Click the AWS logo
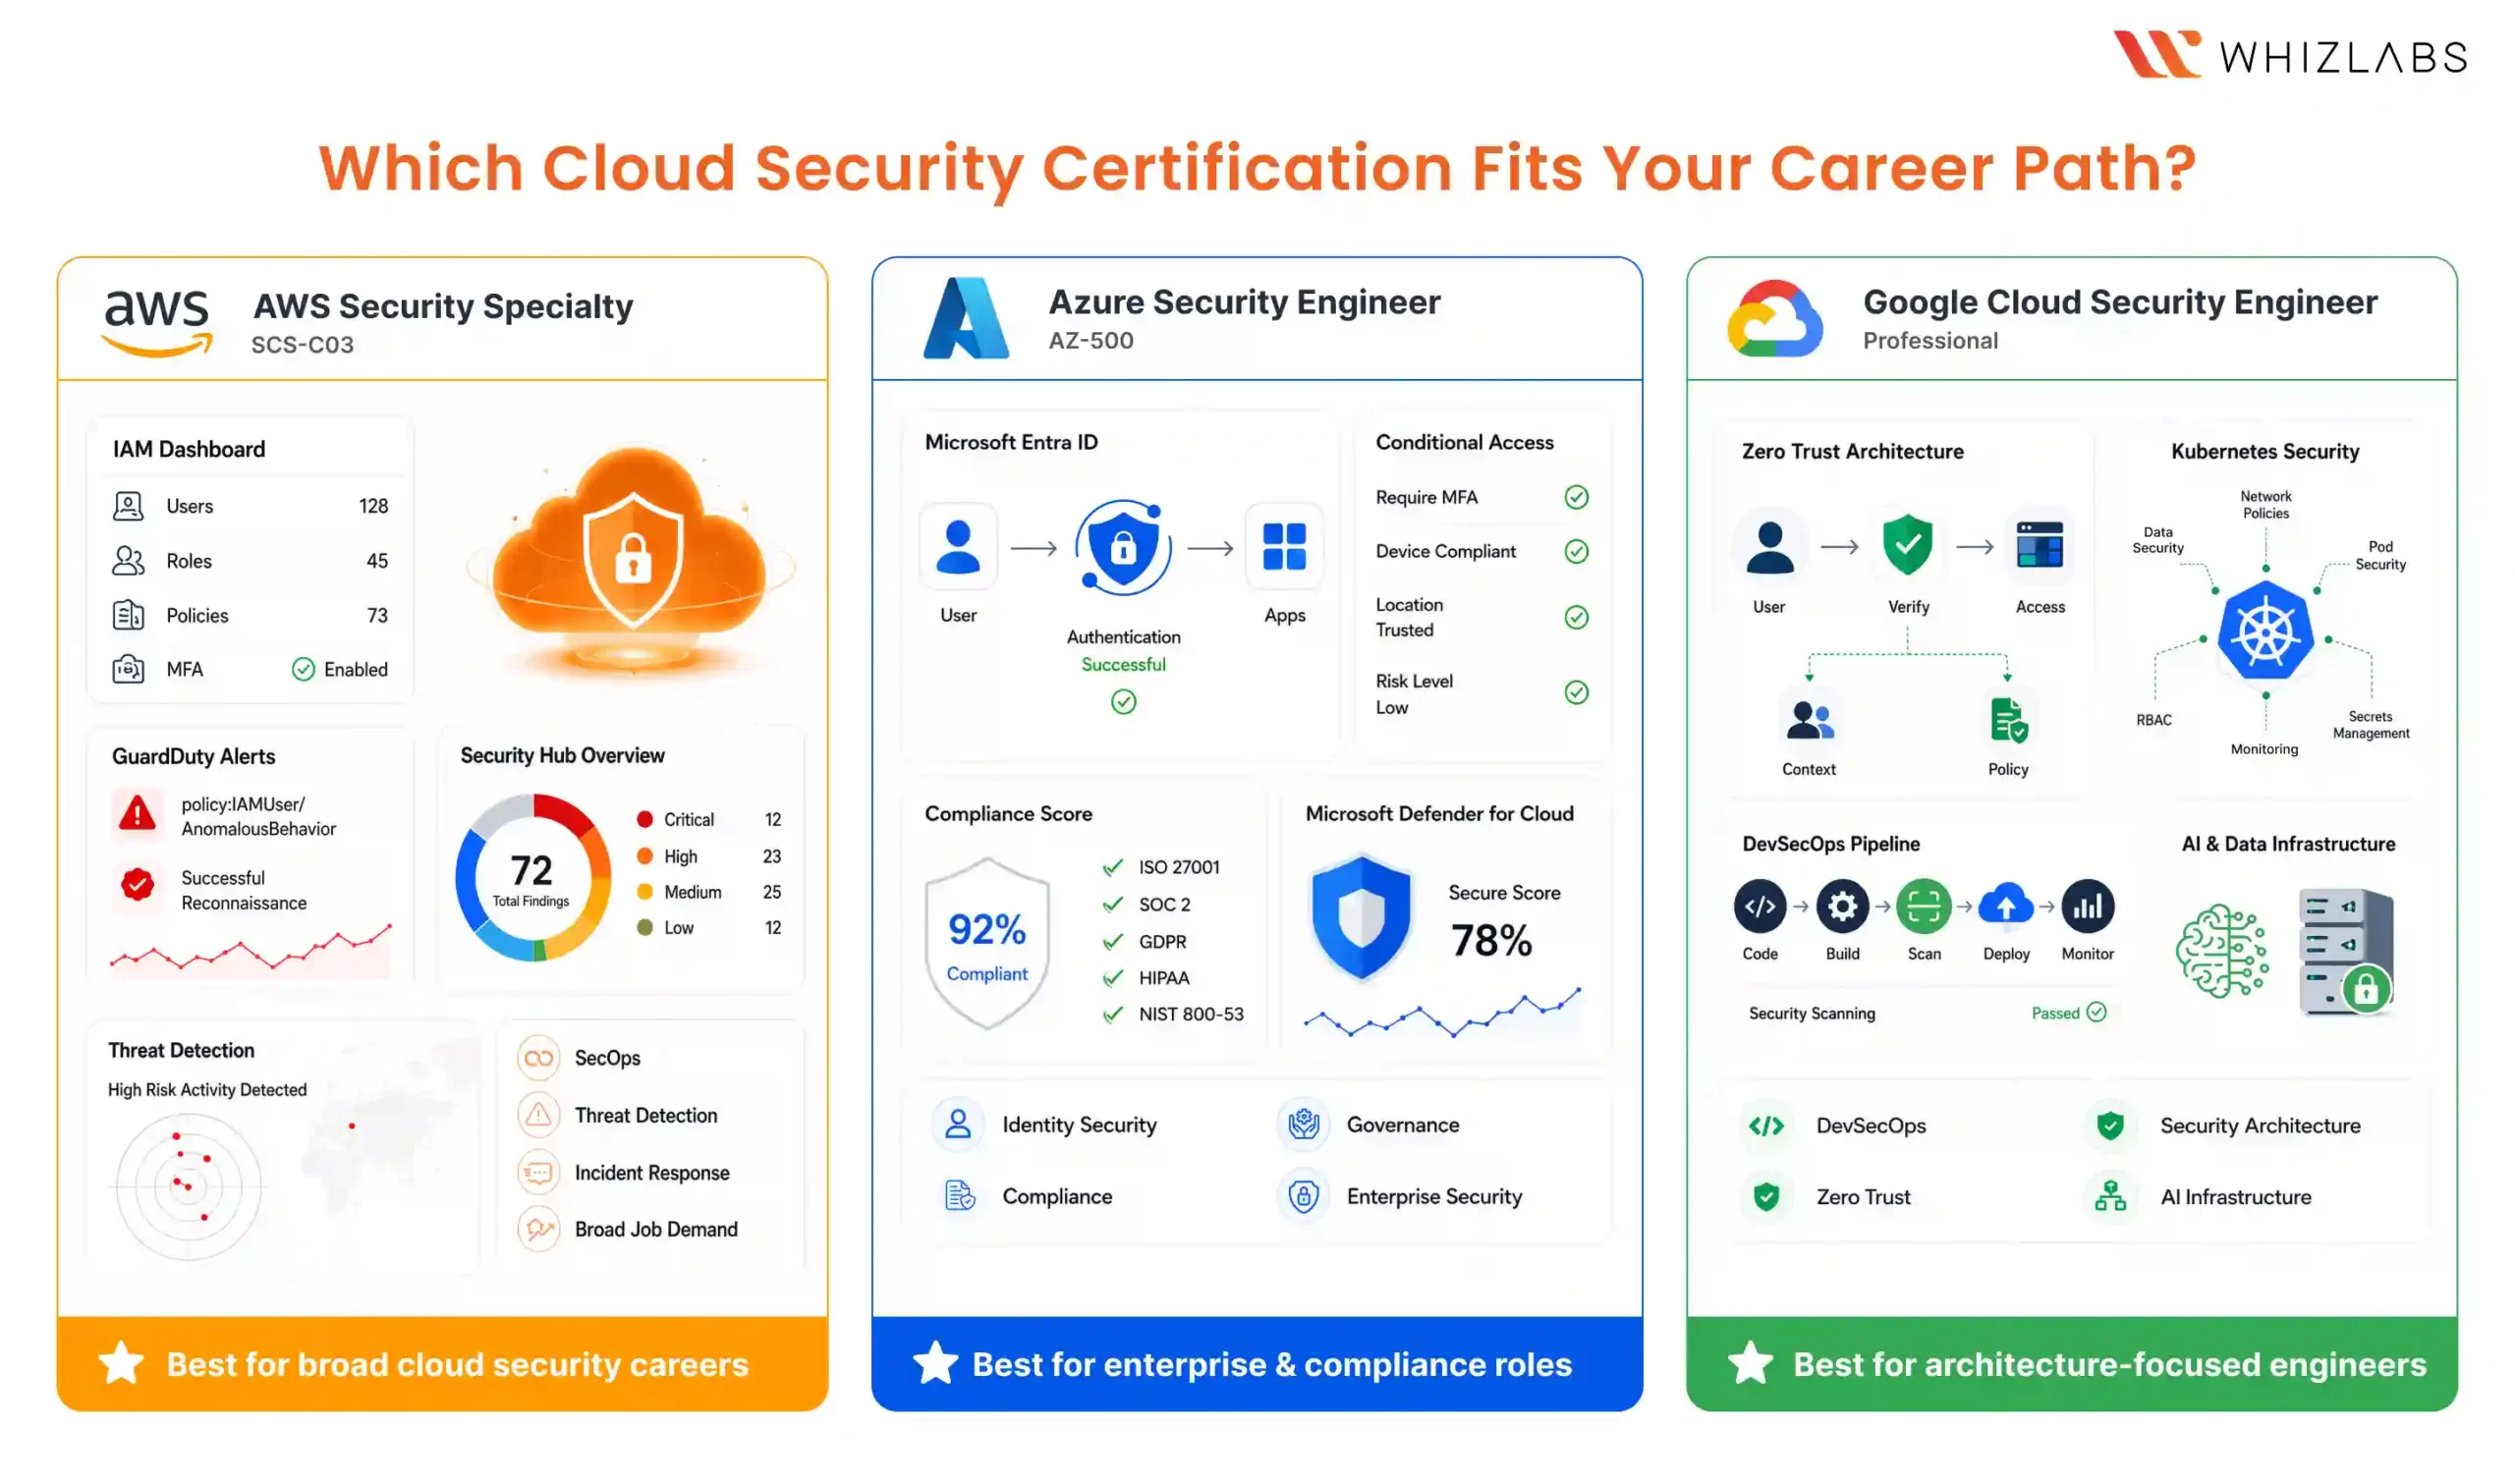Image resolution: width=2515 pixels, height=1484 pixels. point(157,322)
